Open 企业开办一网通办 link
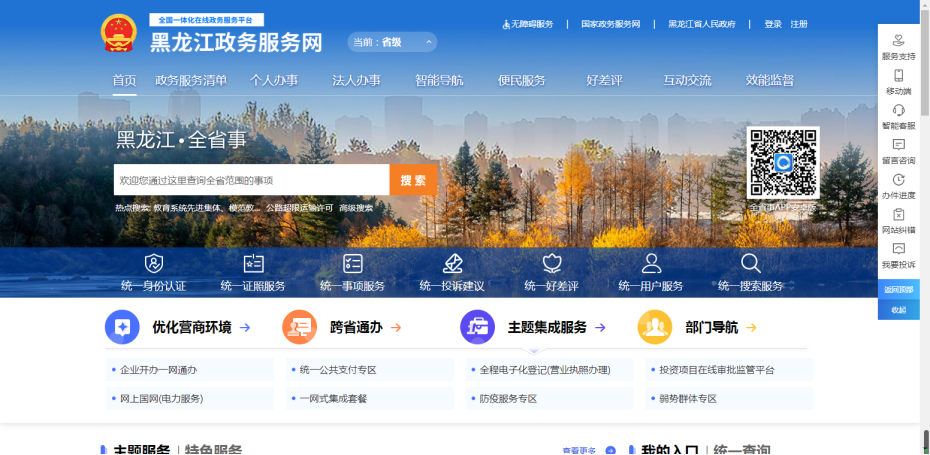This screenshot has width=930, height=455. click(x=158, y=370)
